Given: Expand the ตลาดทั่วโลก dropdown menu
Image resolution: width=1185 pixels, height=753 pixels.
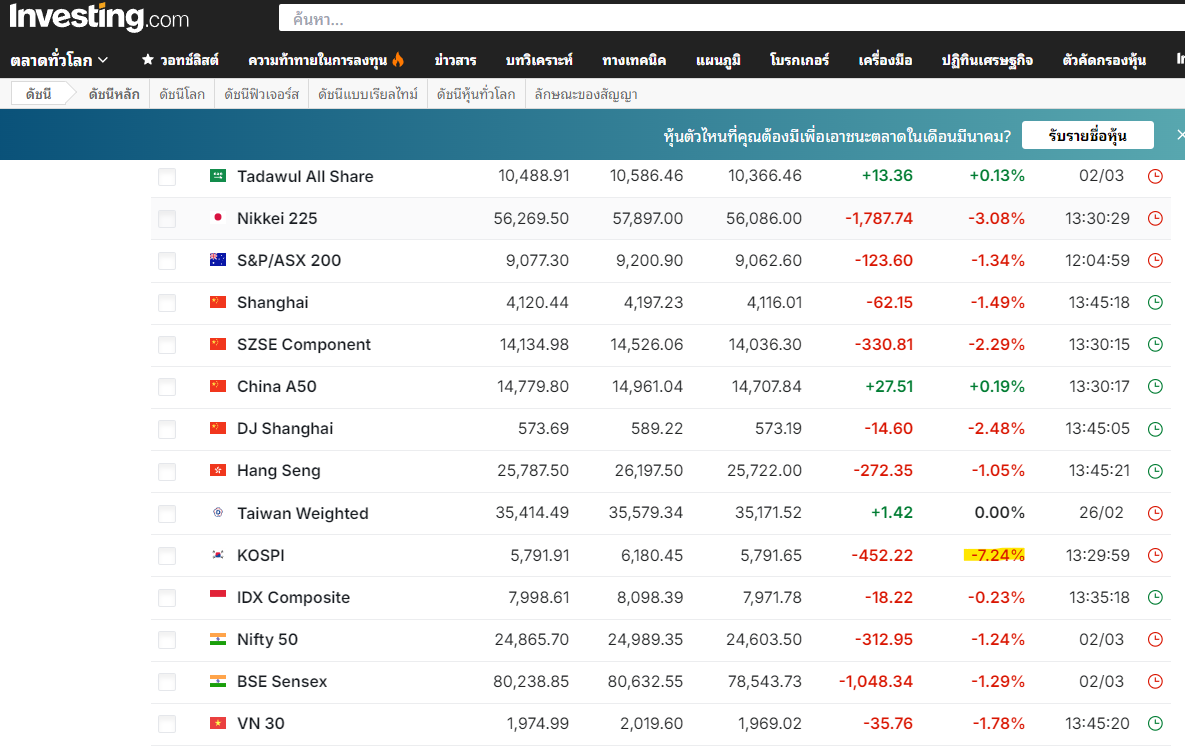Looking at the screenshot, I should tap(59, 60).
